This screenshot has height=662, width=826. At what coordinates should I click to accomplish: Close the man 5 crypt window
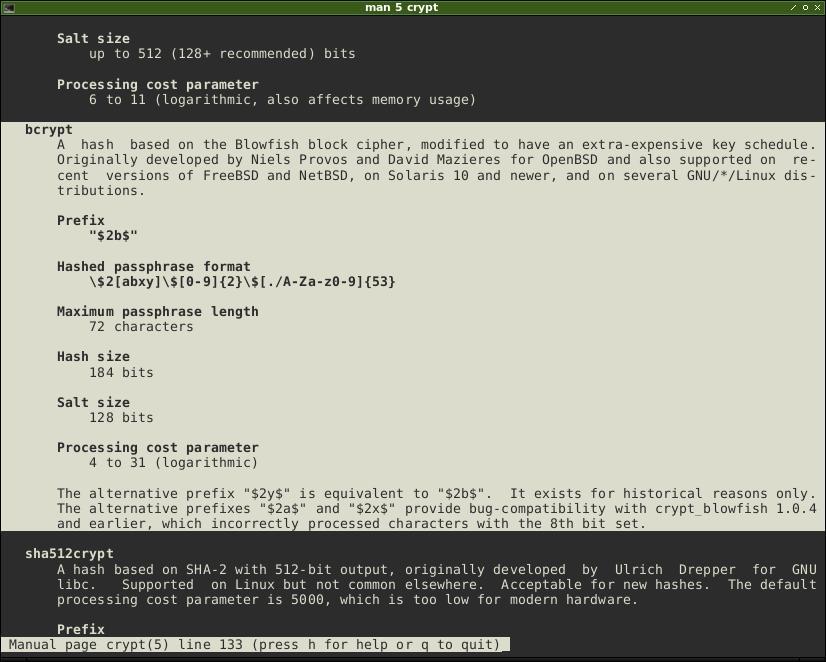pos(817,7)
